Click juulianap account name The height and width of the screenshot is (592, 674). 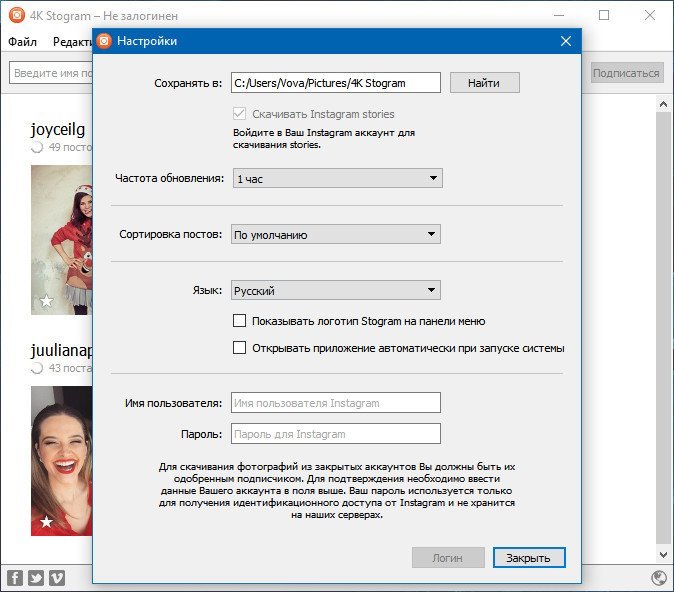[61, 350]
